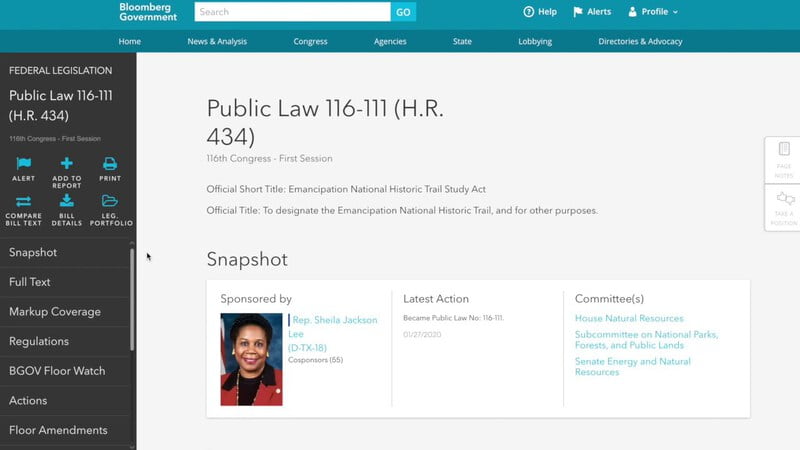Open Directories & Advocacy menu
This screenshot has width=800, height=450.
640,41
